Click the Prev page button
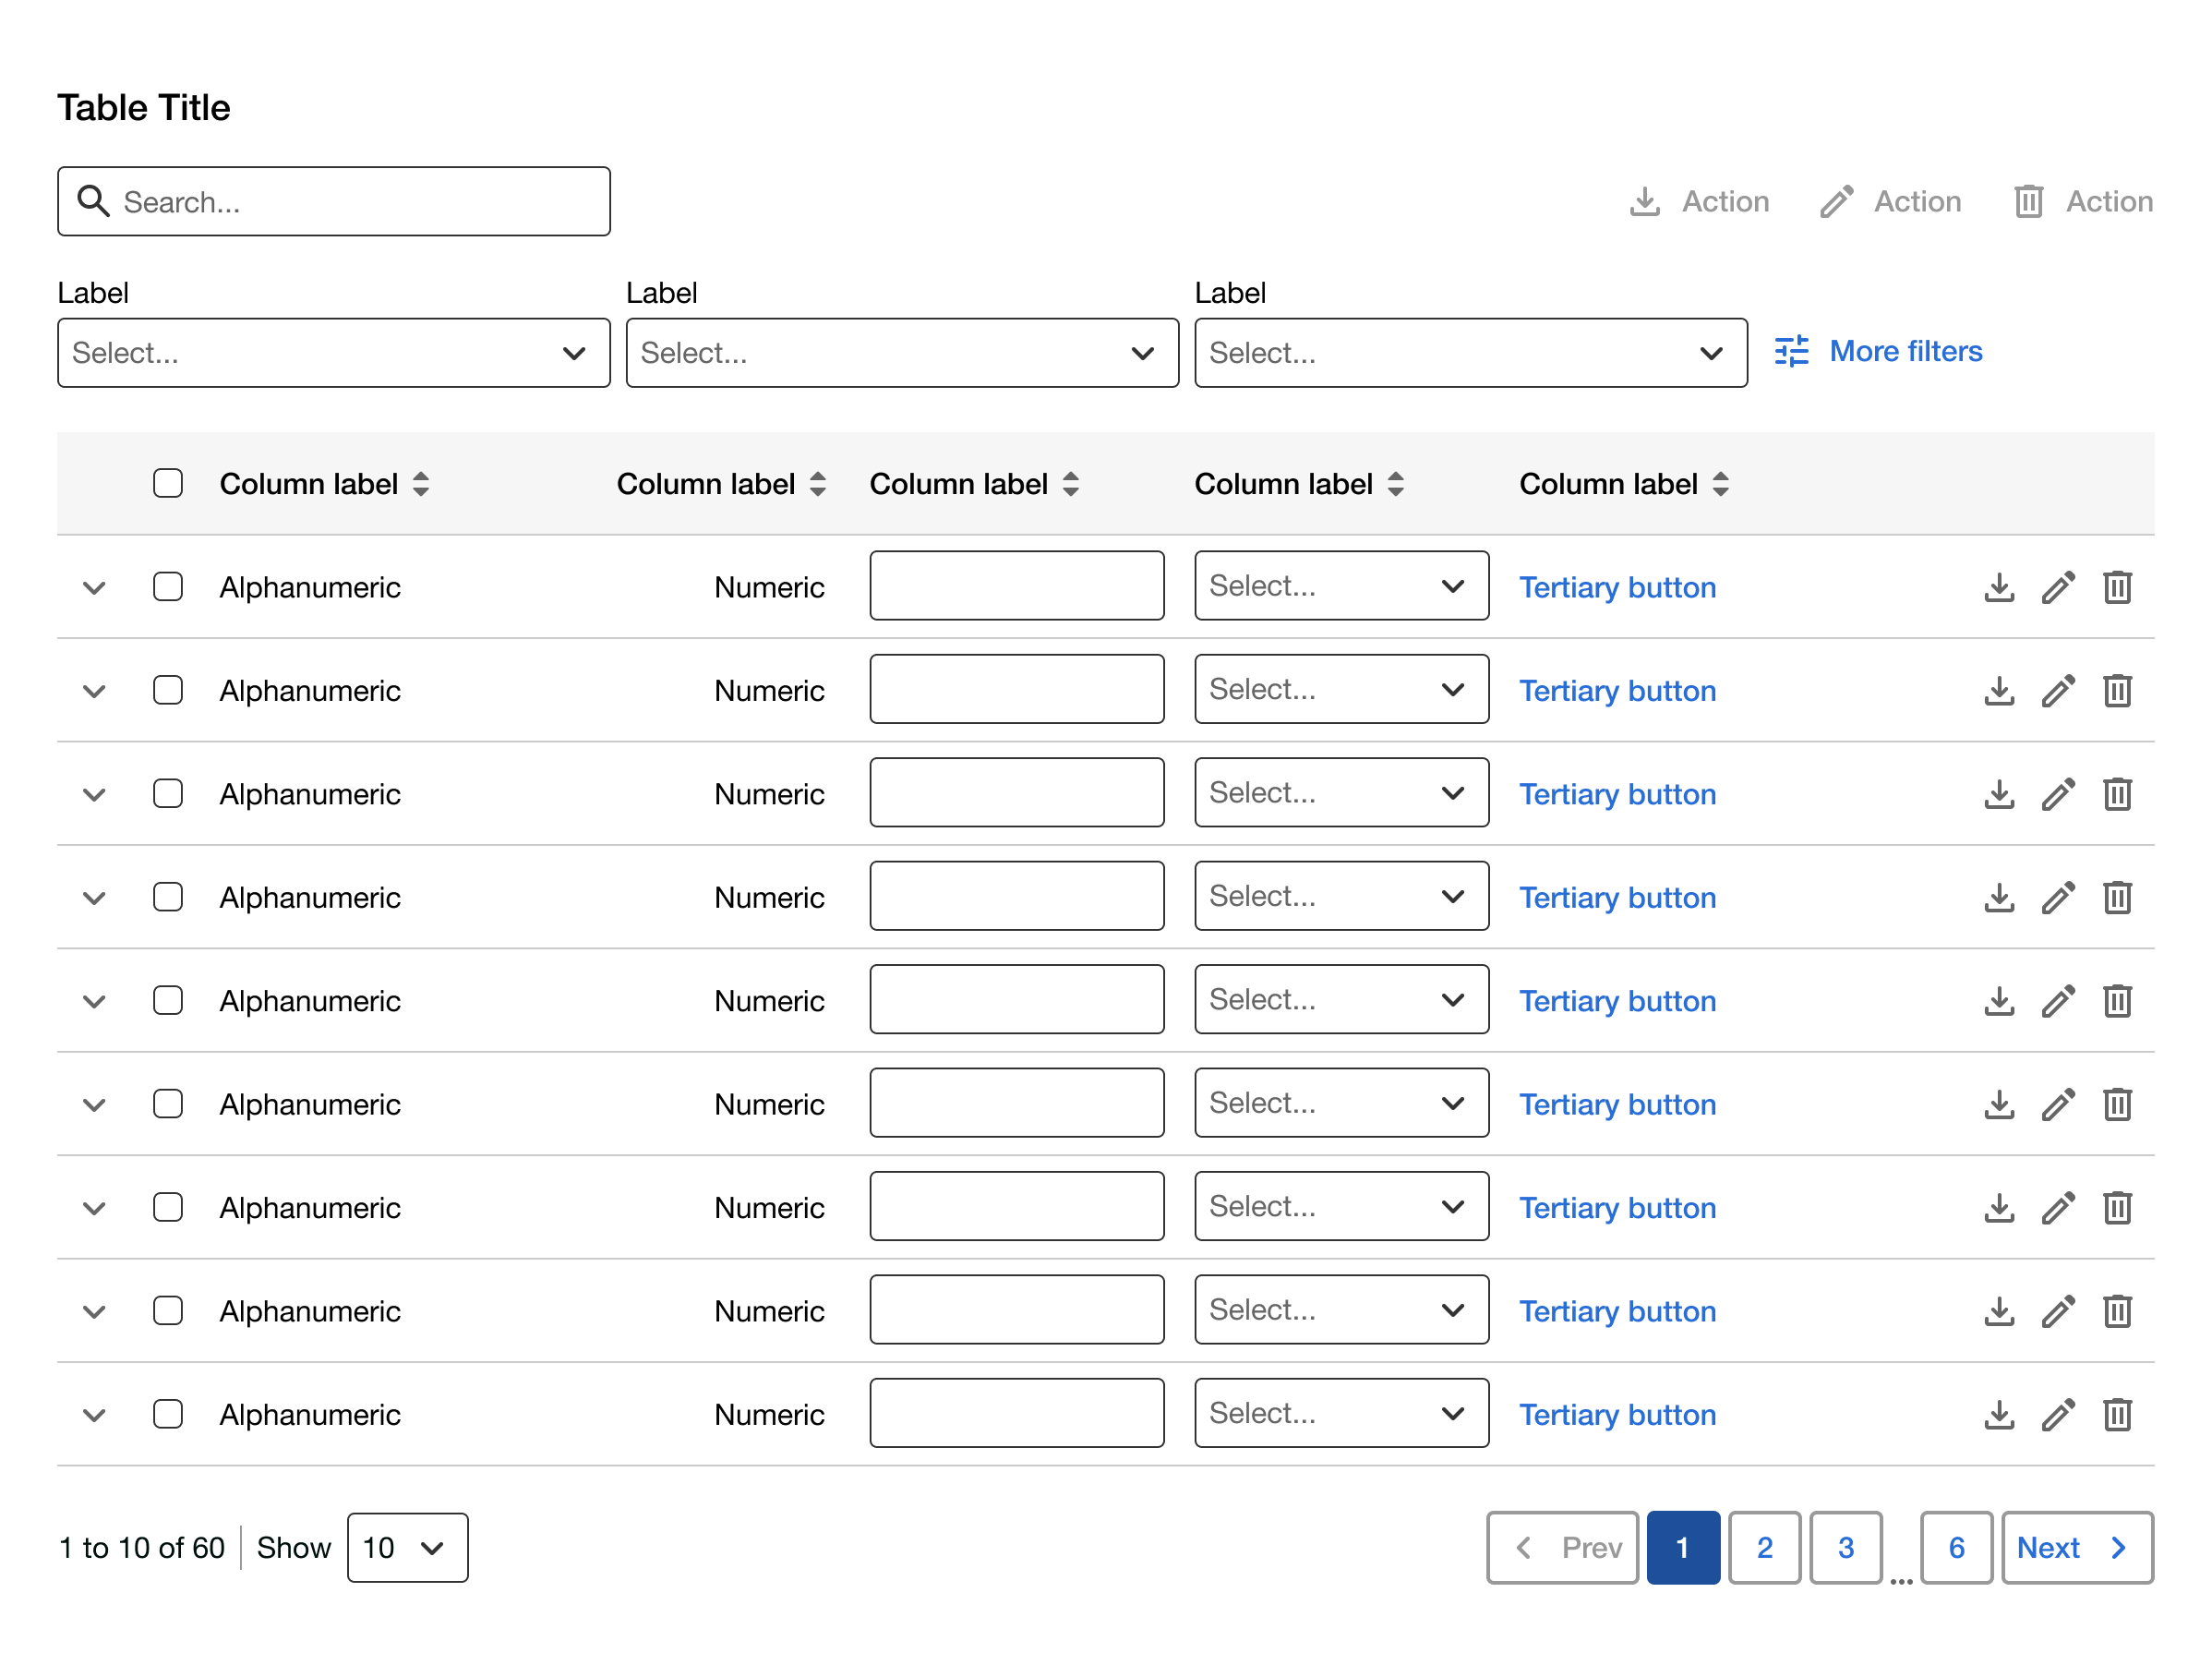Viewport: 2212px width, 1677px height. point(1562,1548)
